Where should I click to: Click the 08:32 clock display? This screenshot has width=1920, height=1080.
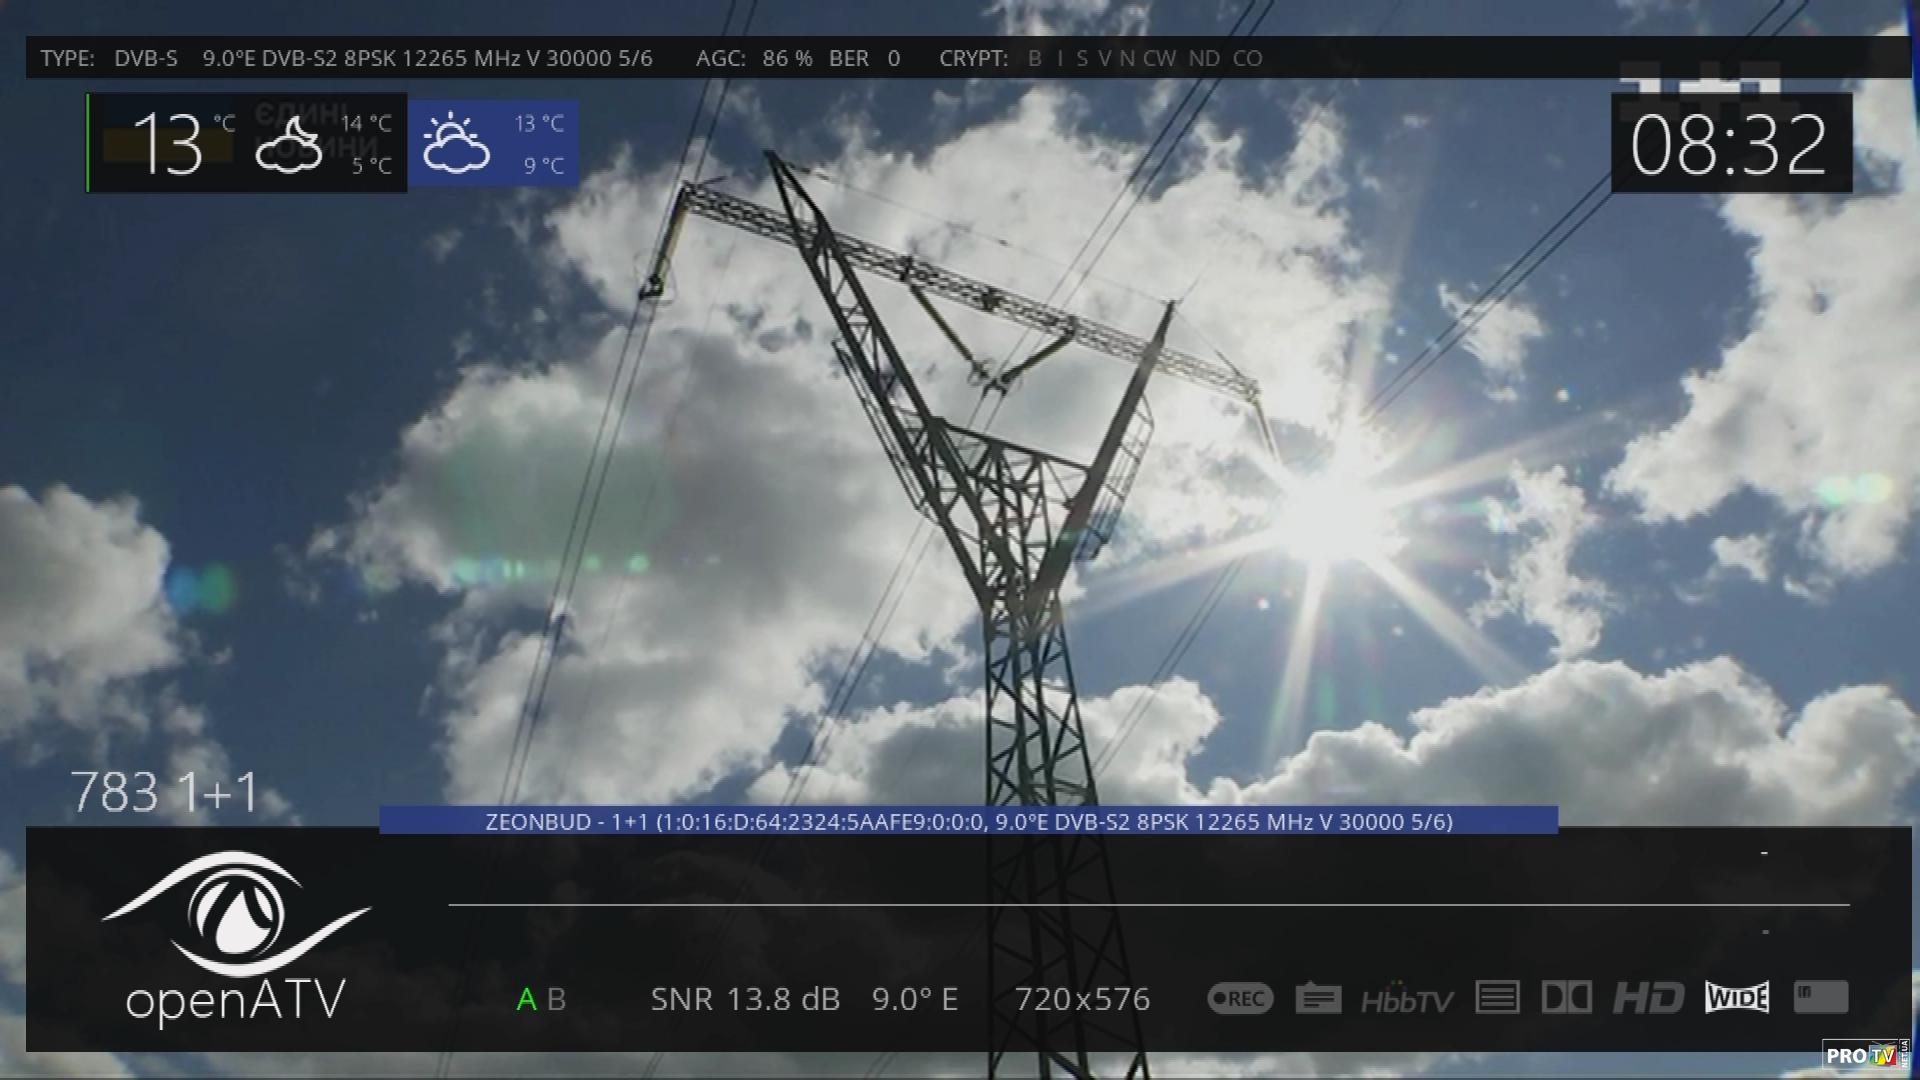pyautogui.click(x=1729, y=145)
